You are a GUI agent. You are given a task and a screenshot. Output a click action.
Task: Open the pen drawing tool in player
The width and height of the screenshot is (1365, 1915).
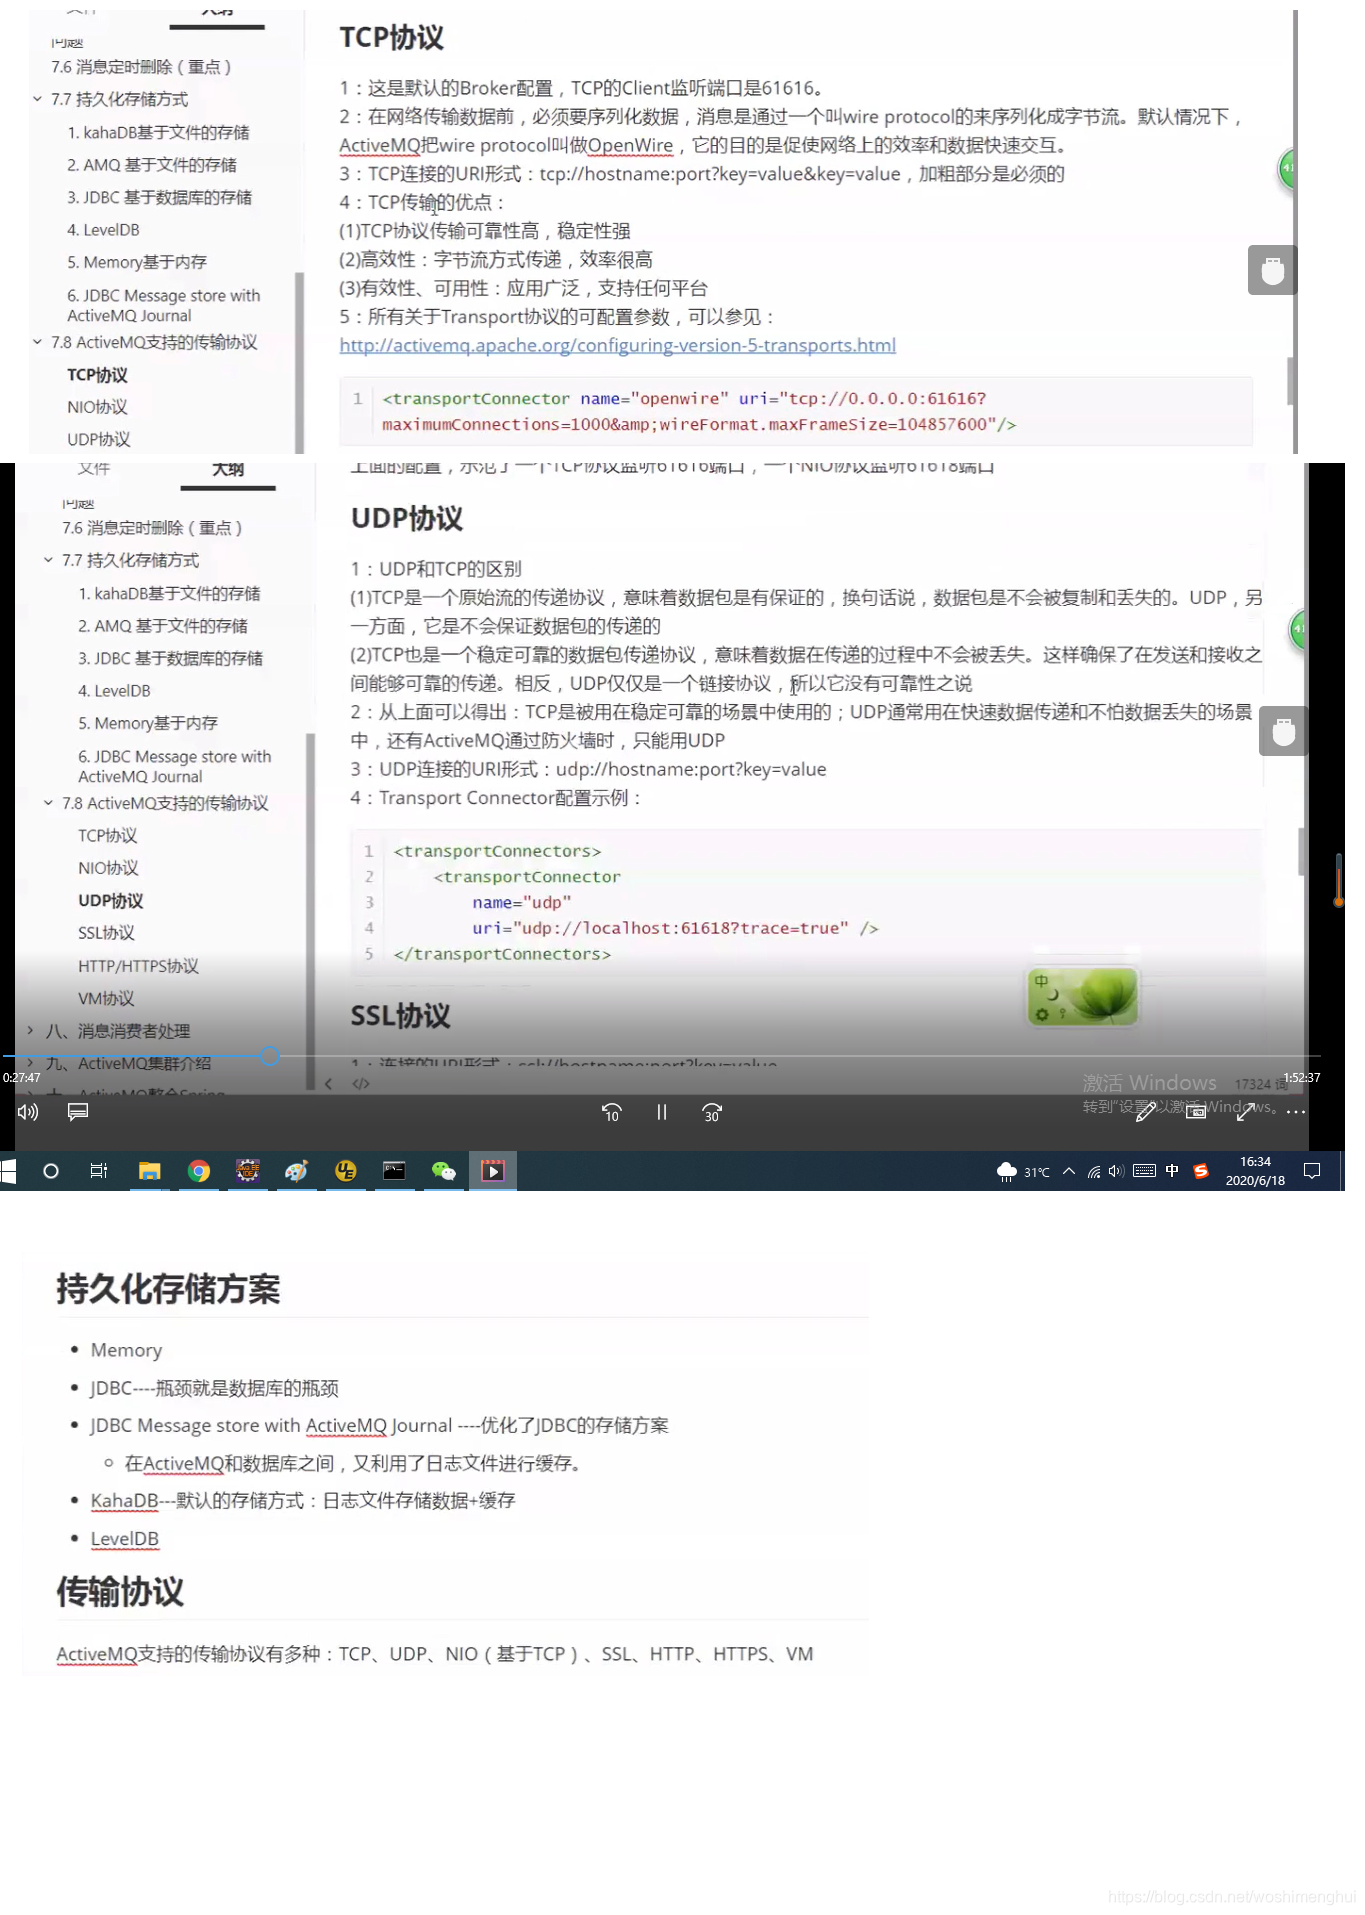coord(1146,1112)
